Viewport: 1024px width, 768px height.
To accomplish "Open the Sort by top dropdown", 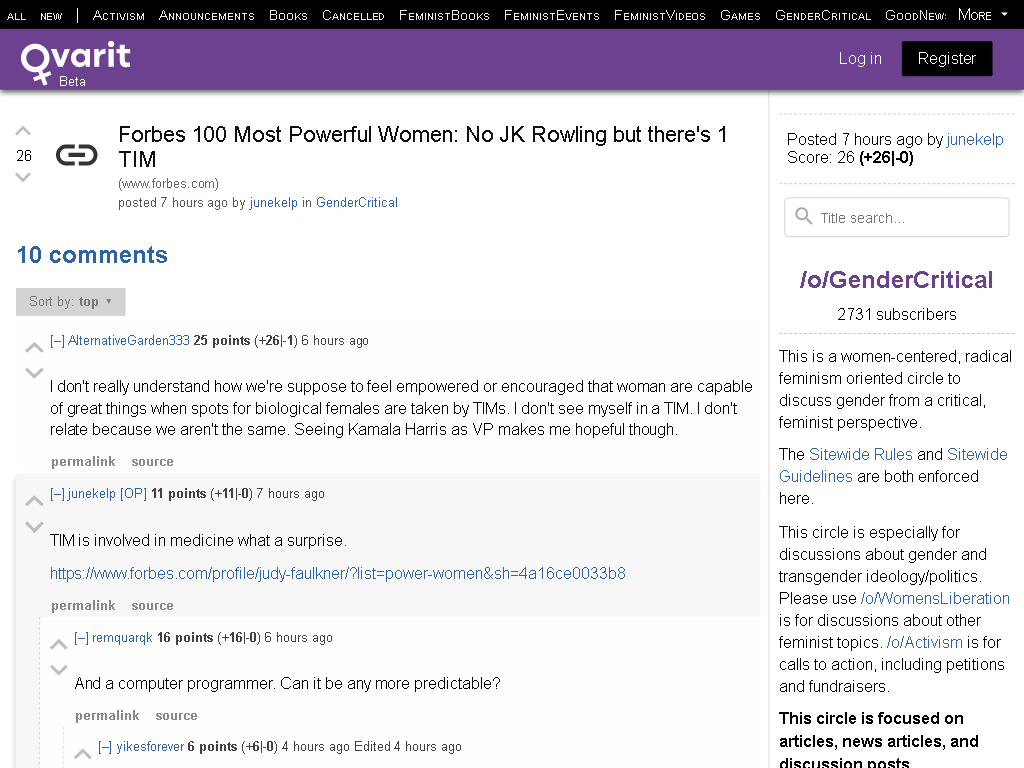I will coord(71,302).
